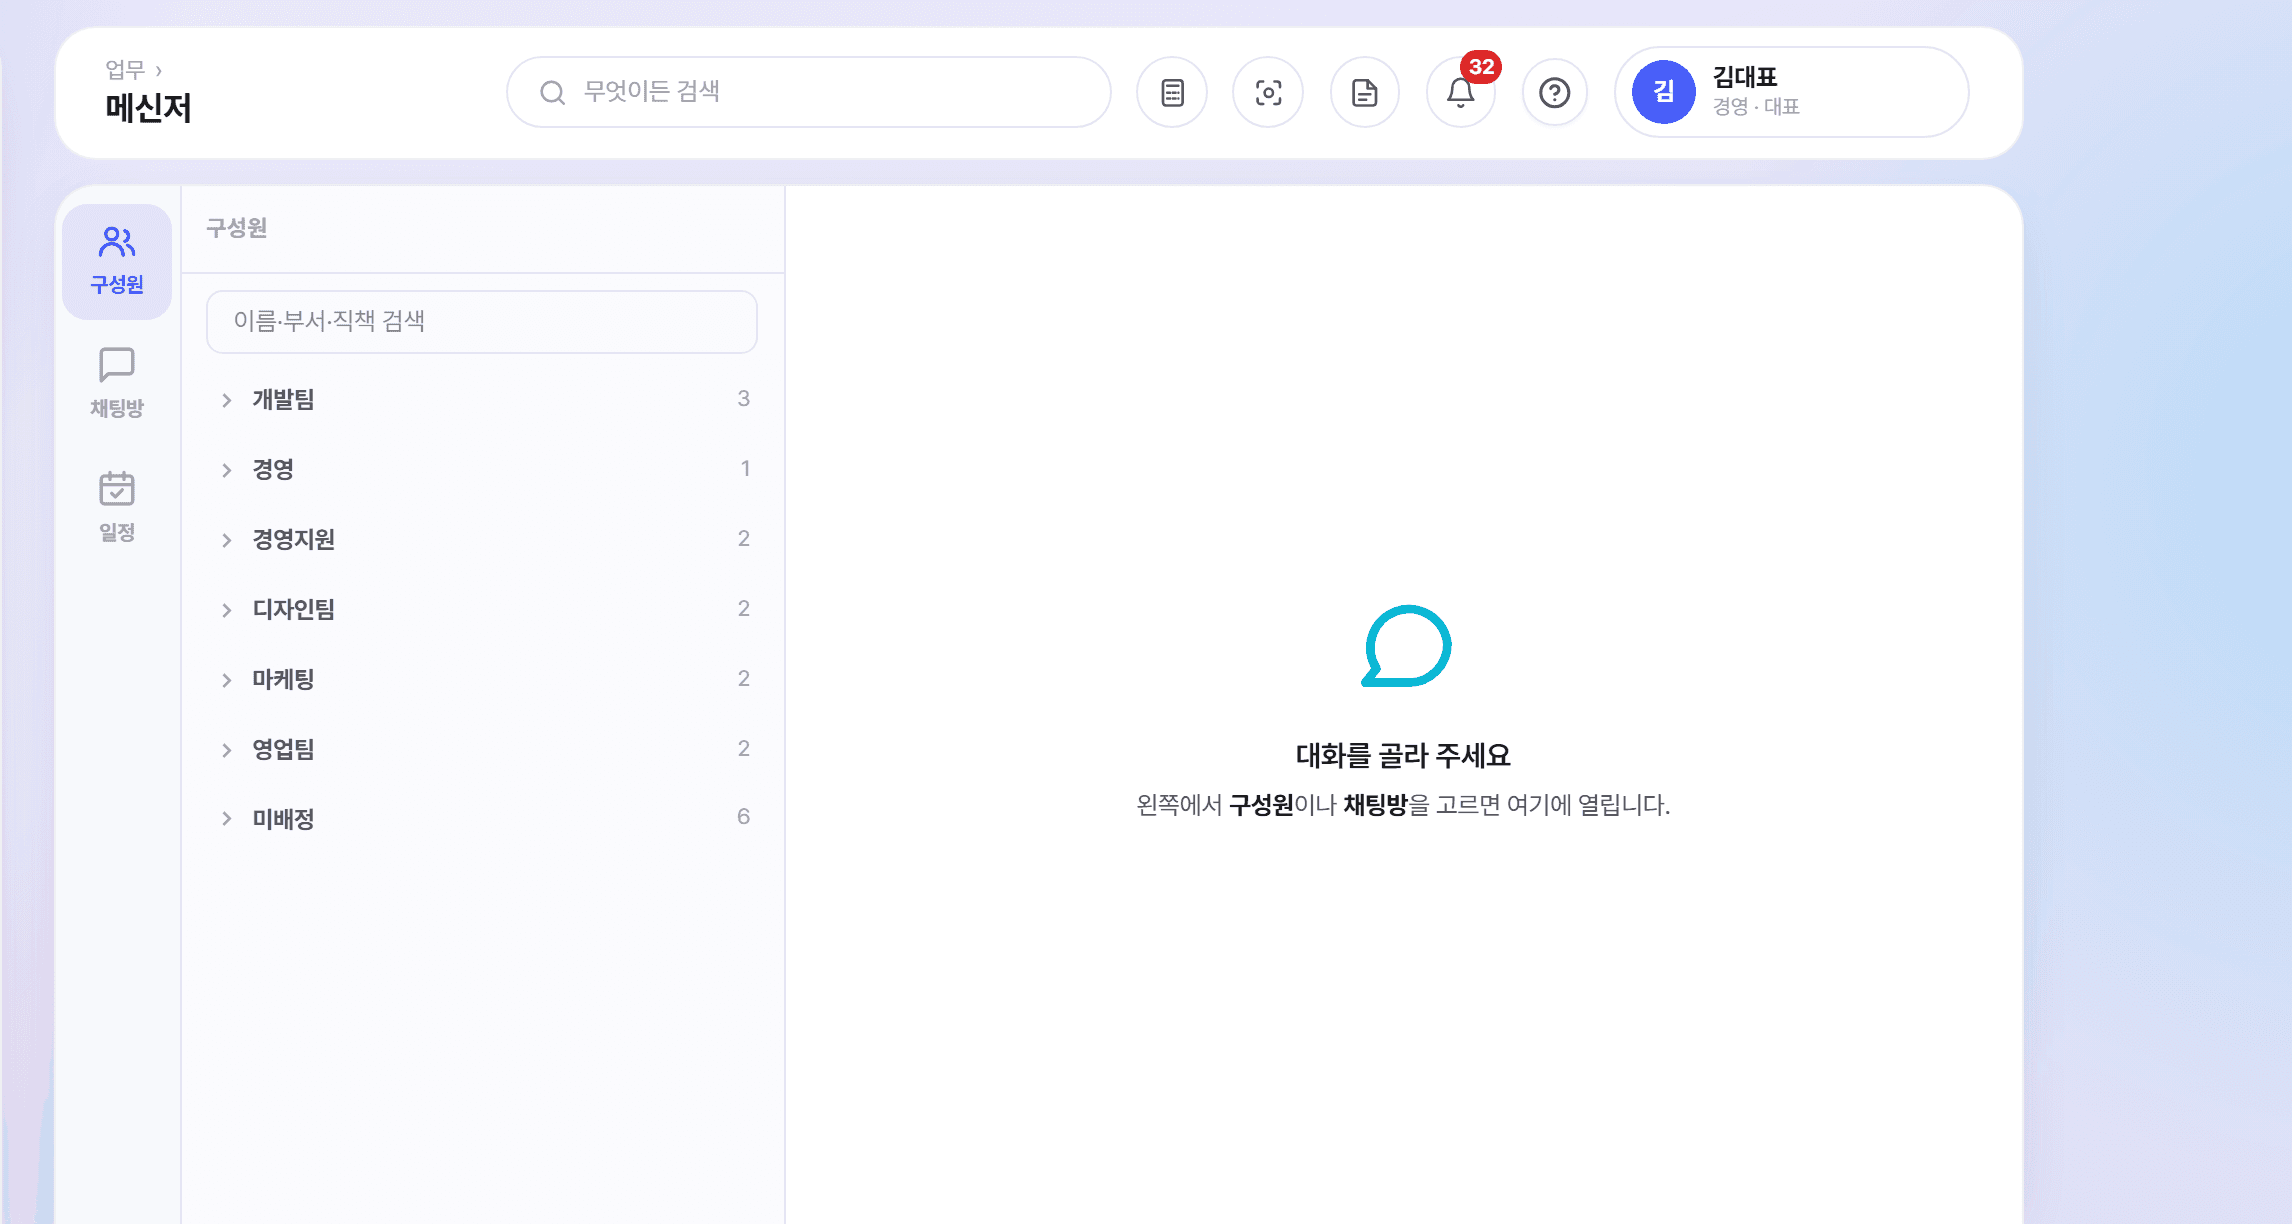
Task: Click the member count 3 for 개발팀
Action: coord(743,399)
